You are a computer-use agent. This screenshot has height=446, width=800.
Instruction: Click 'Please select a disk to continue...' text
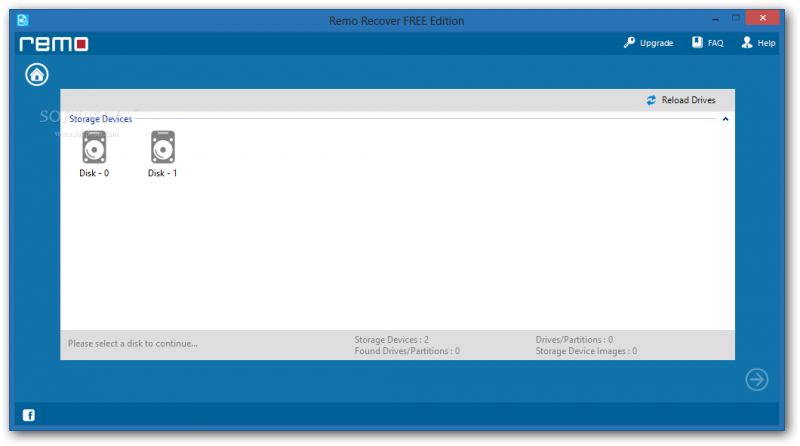tap(133, 343)
